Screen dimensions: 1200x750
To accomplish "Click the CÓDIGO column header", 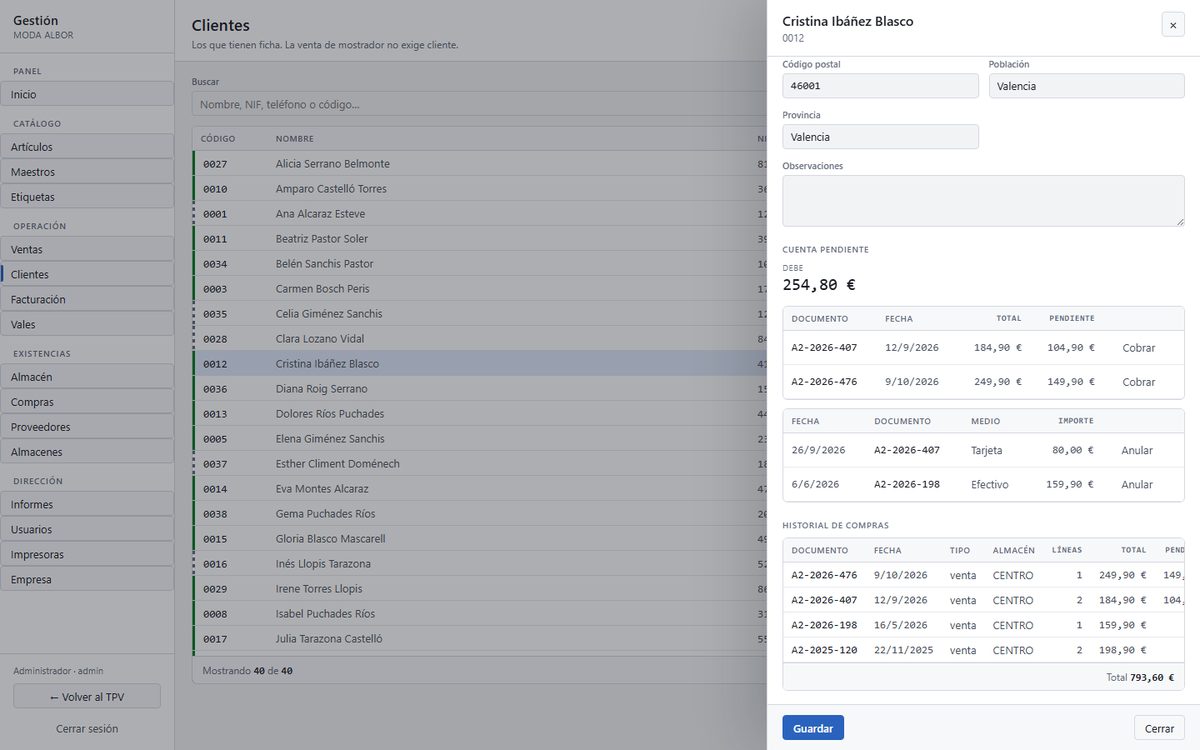I will point(218,139).
